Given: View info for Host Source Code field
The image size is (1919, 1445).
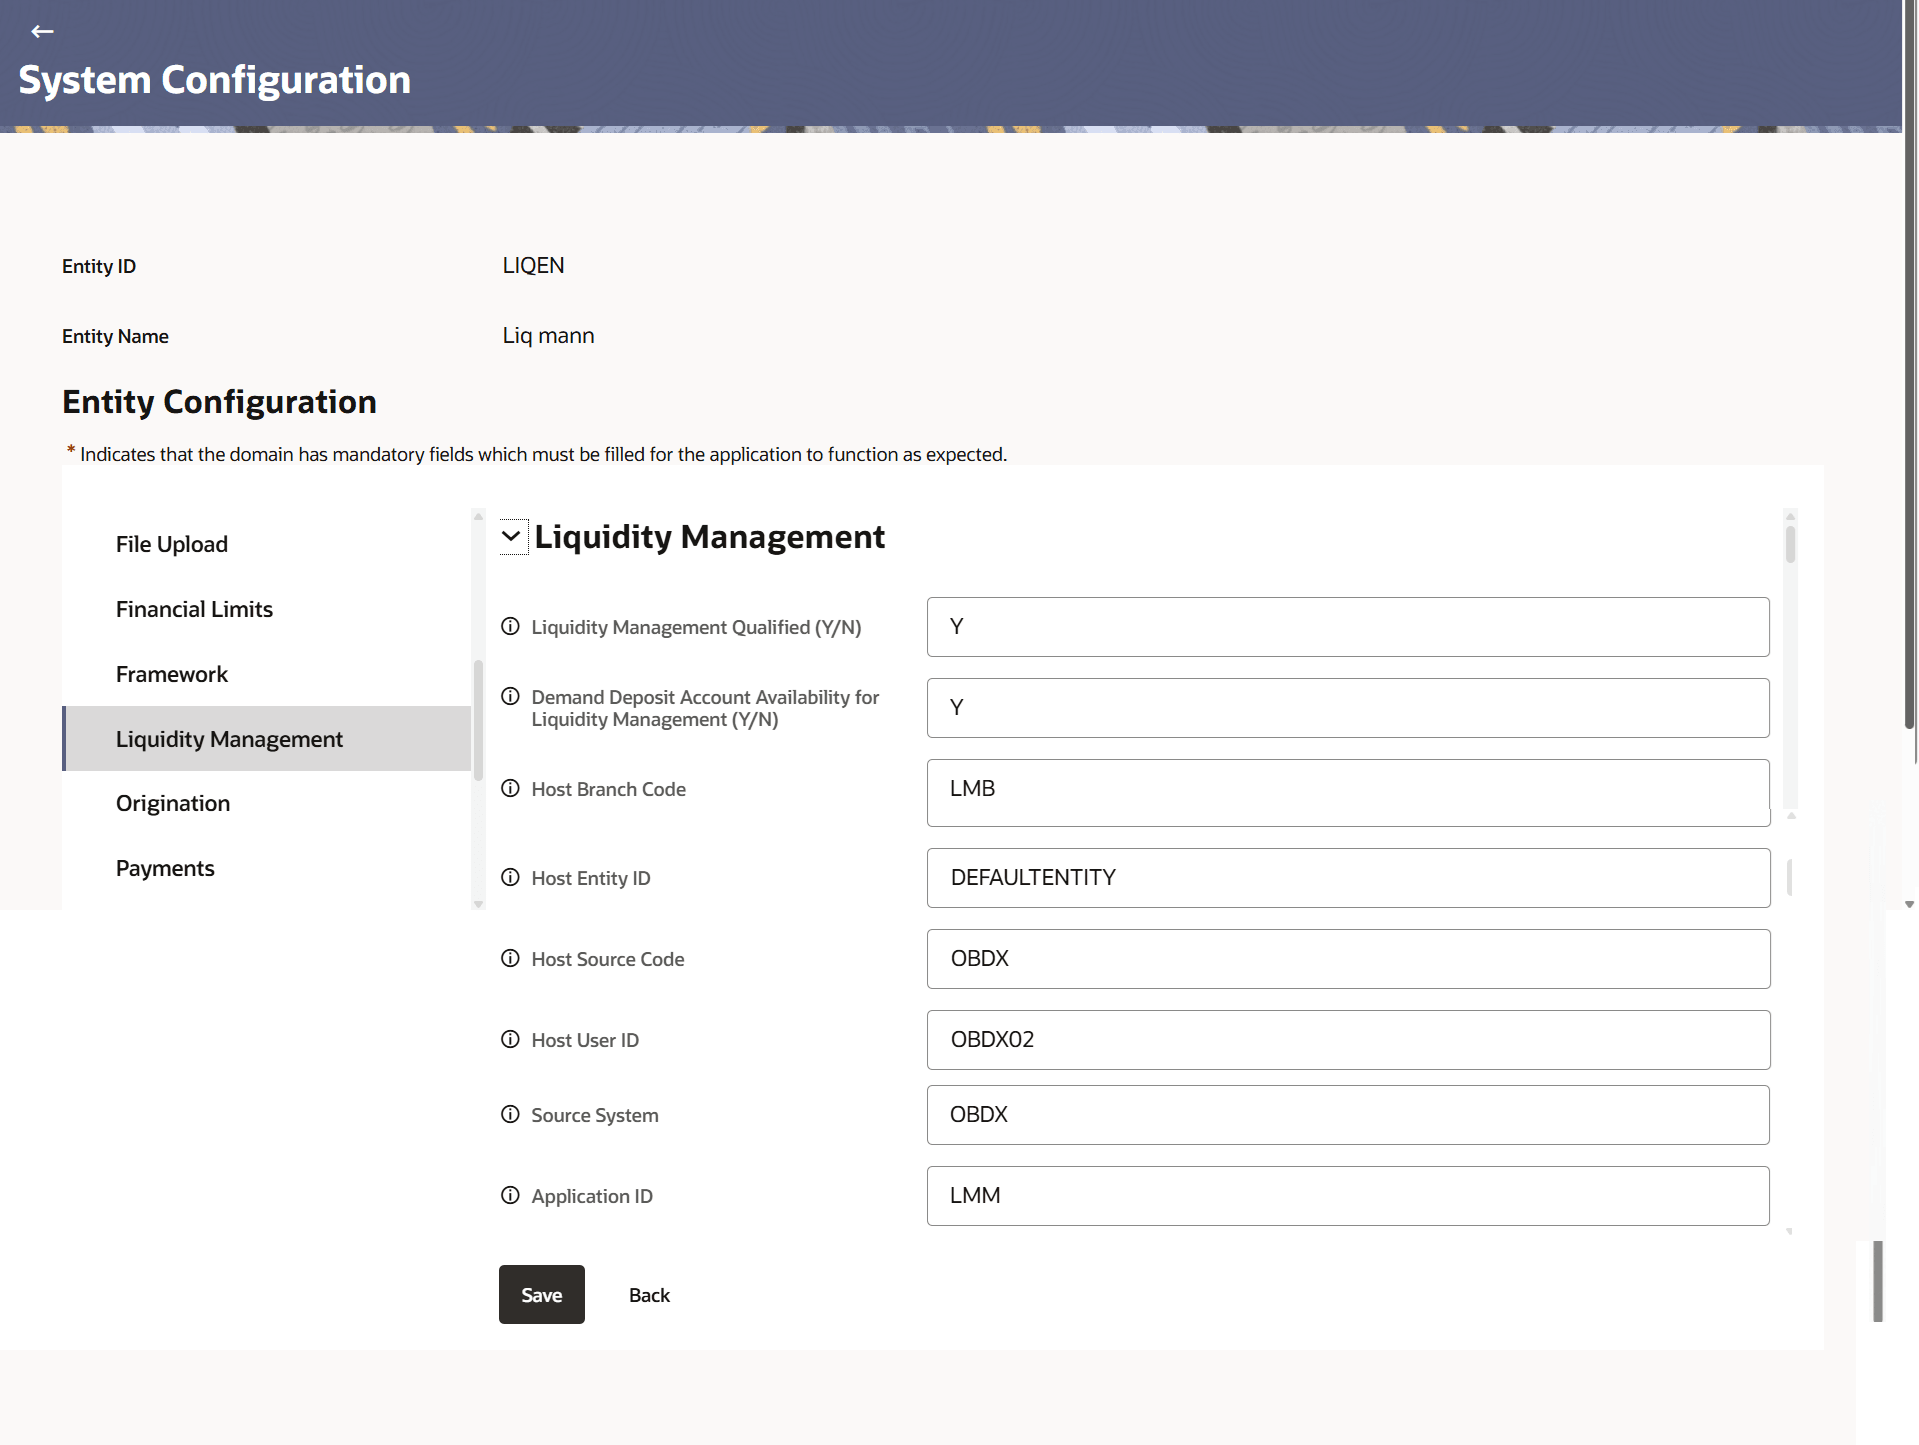Looking at the screenshot, I should [510, 958].
